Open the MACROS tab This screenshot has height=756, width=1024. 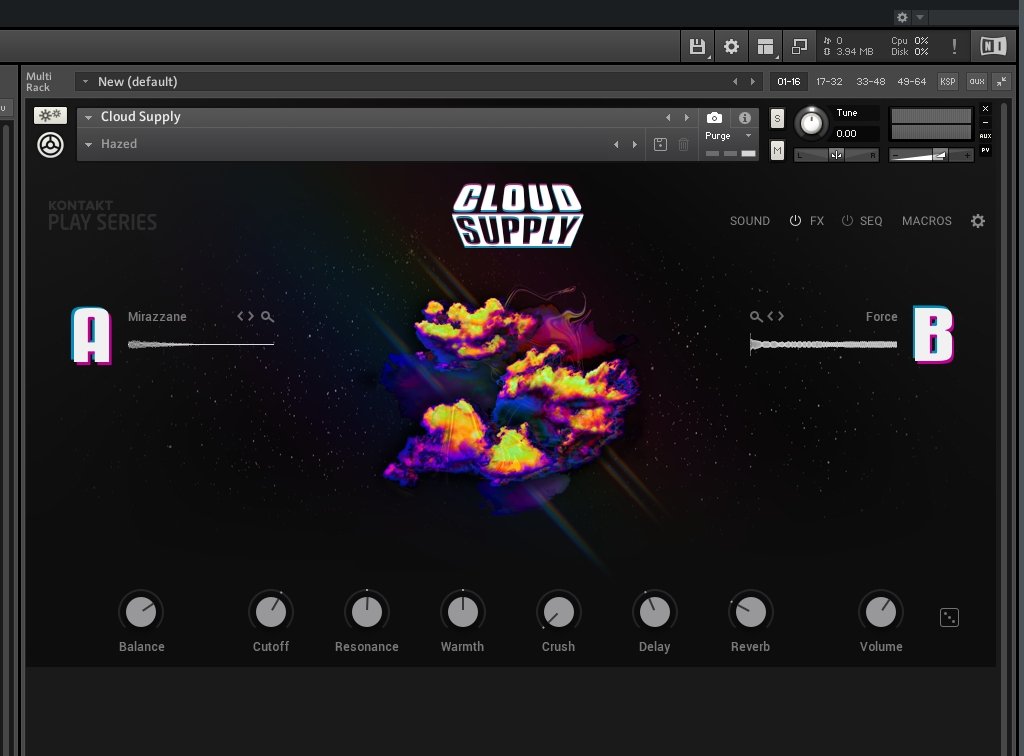[x=926, y=221]
